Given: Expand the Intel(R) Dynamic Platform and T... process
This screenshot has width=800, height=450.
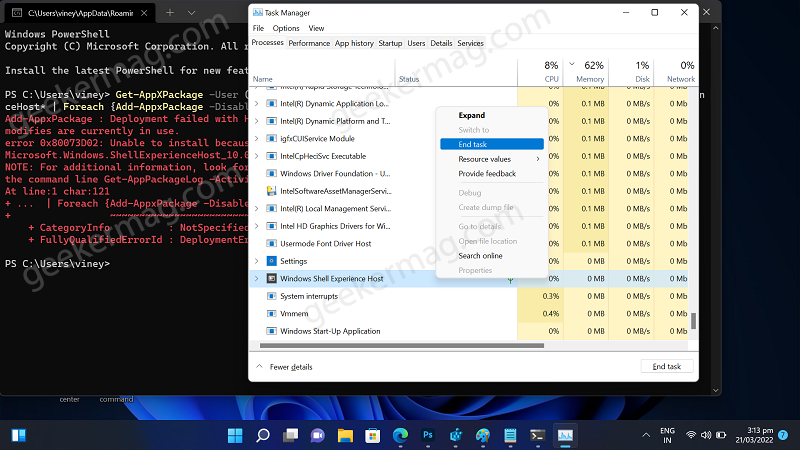Looking at the screenshot, I should pos(257,121).
